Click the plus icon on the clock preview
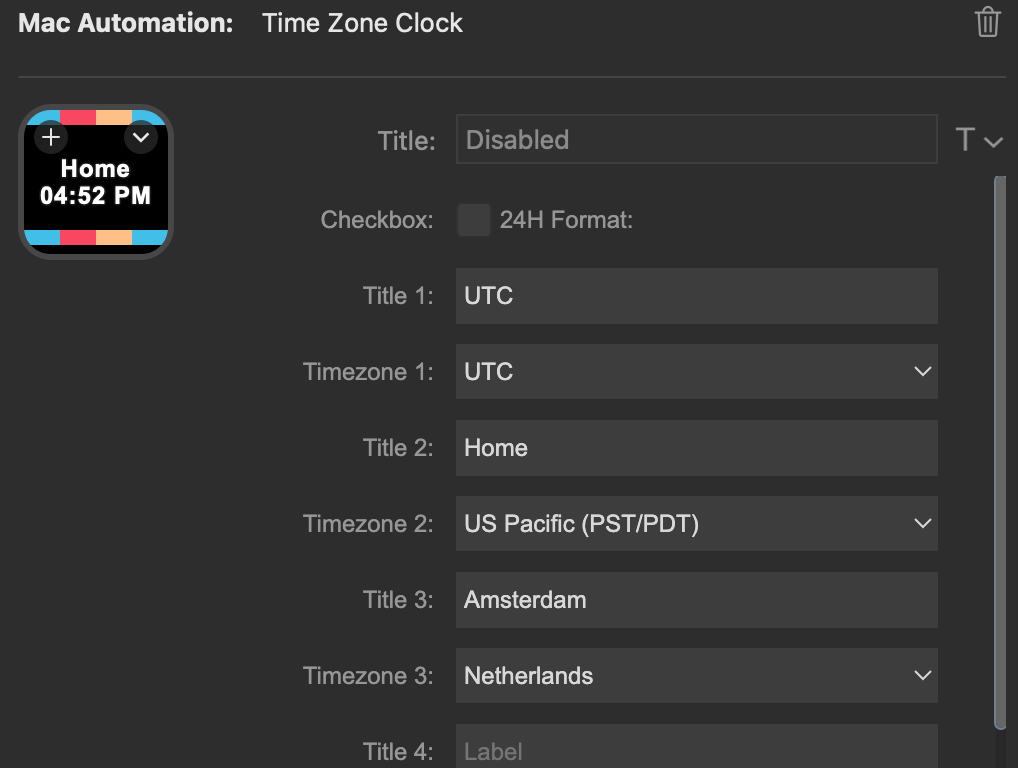 (x=51, y=137)
